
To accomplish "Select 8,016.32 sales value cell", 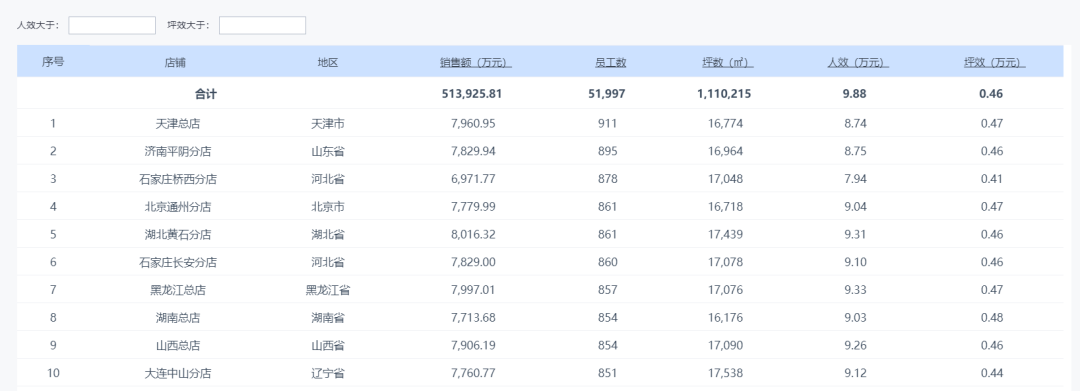I will (473, 234).
